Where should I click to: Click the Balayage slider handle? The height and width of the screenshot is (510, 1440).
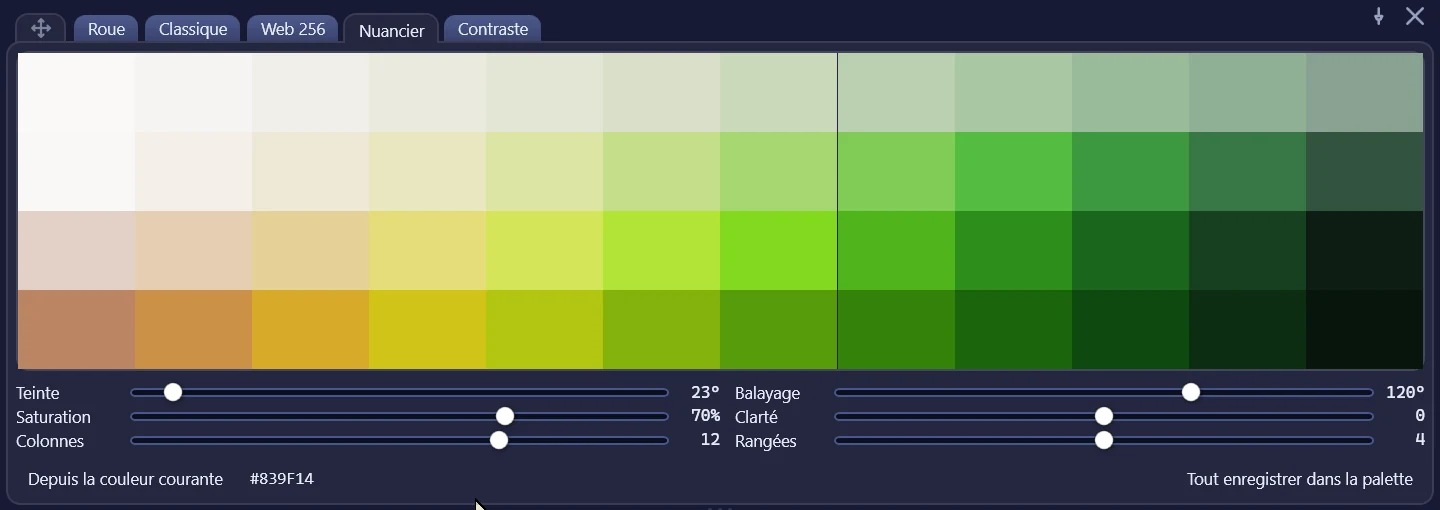[x=1190, y=392]
